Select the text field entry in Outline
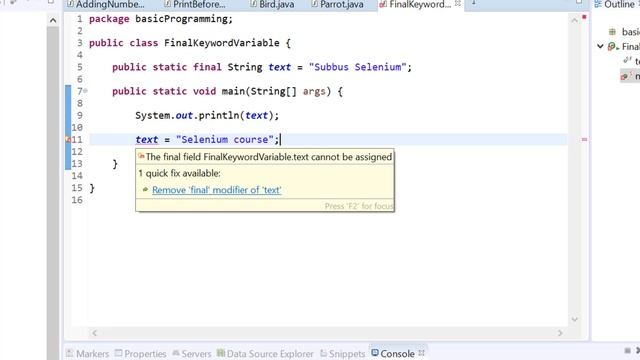Image resolution: width=640 pixels, height=360 pixels. (x=632, y=61)
